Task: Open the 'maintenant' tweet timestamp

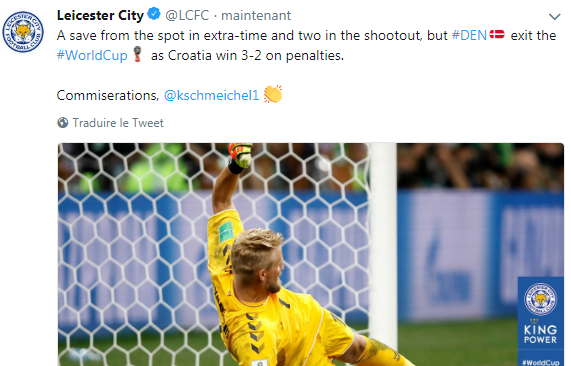Action: 256,15
